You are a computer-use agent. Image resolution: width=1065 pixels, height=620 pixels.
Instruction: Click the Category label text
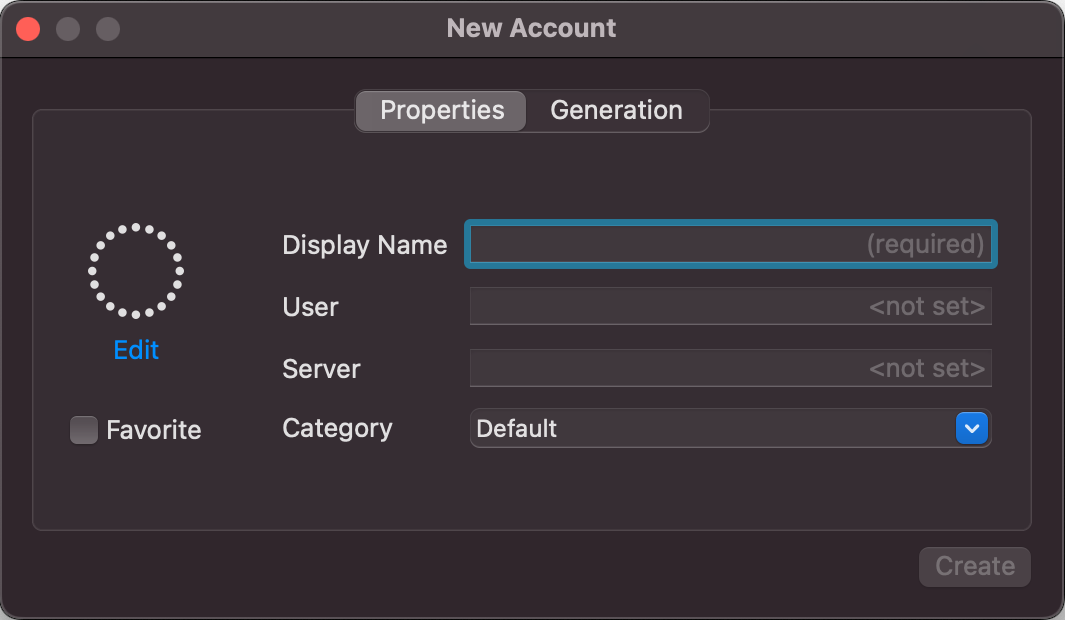coord(337,428)
